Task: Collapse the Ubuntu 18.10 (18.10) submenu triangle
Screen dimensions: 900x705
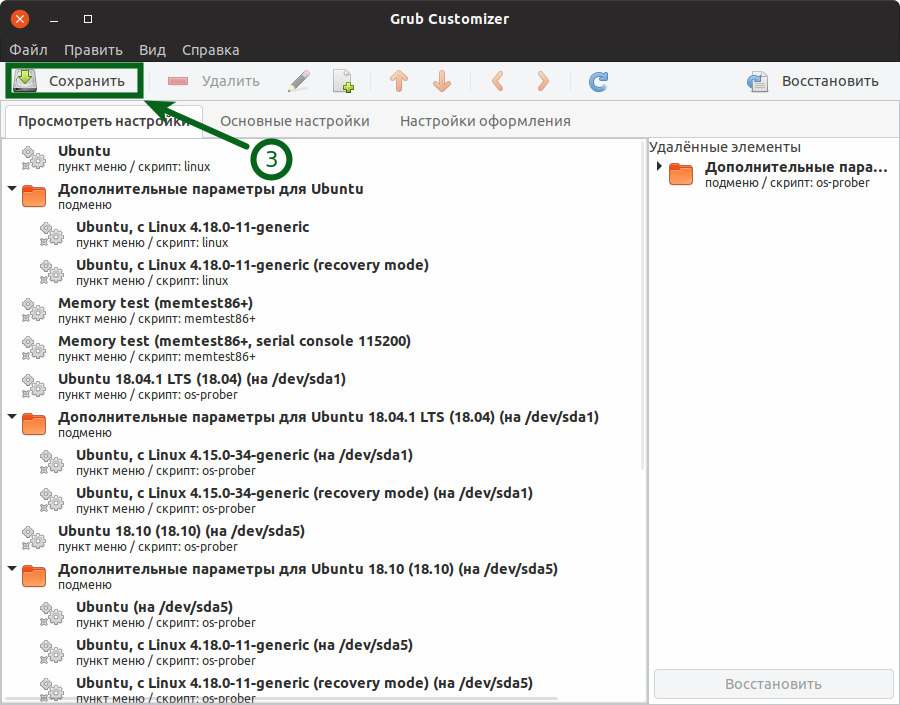Action: (x=12, y=568)
